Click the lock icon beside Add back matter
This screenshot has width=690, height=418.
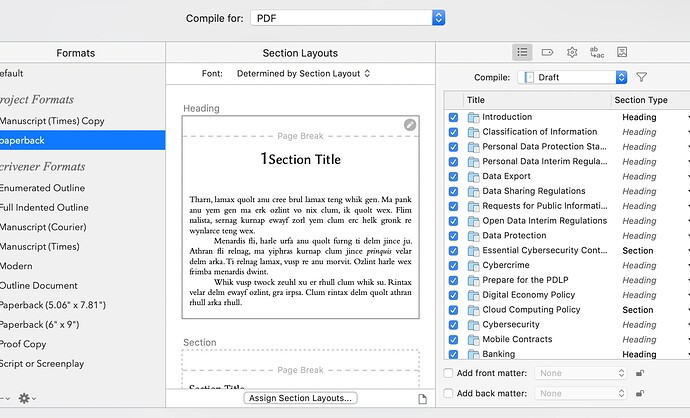(640, 393)
